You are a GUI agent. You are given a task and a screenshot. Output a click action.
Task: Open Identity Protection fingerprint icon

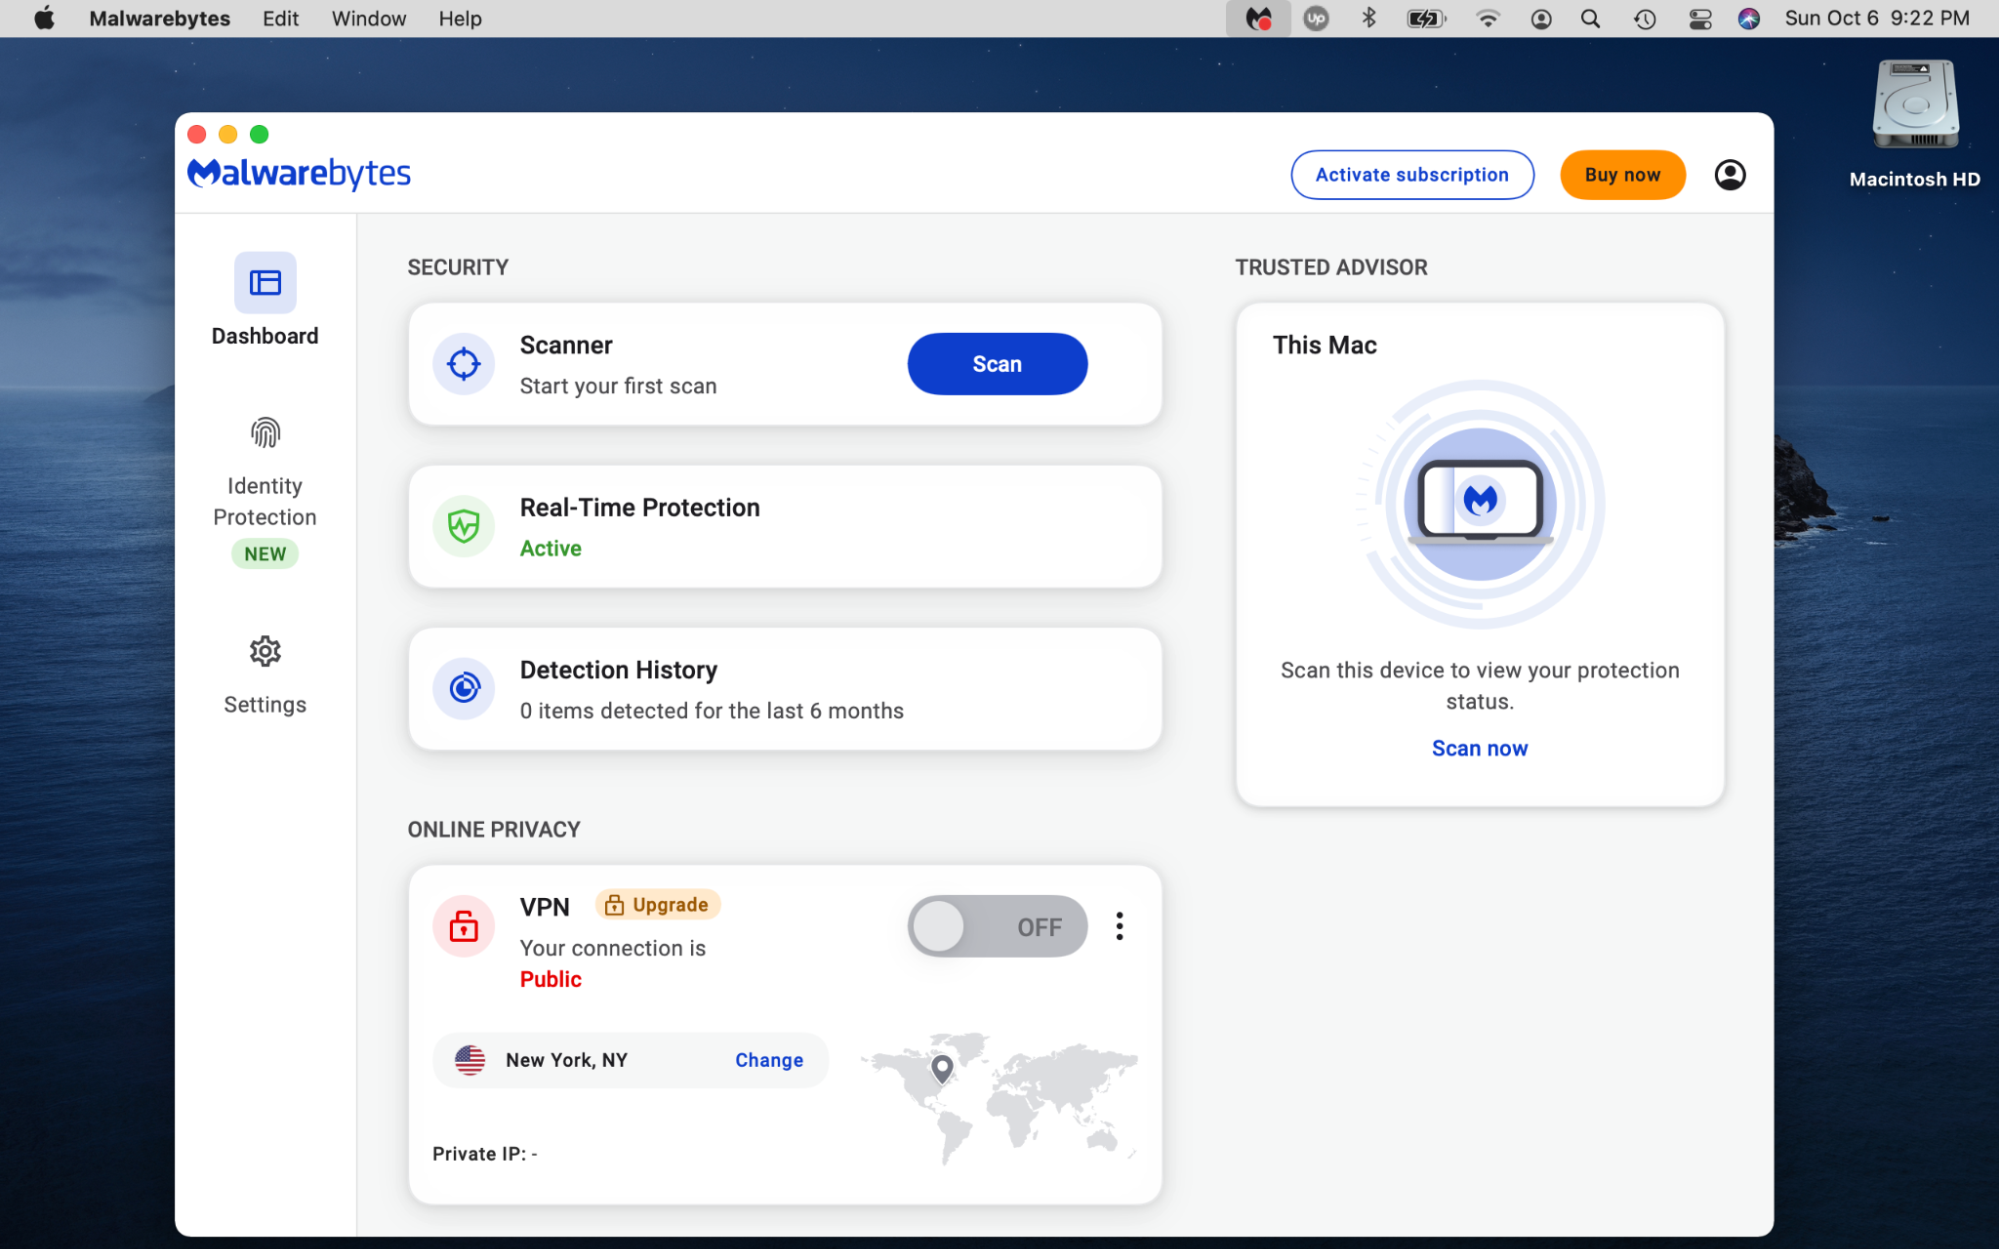[x=265, y=433]
